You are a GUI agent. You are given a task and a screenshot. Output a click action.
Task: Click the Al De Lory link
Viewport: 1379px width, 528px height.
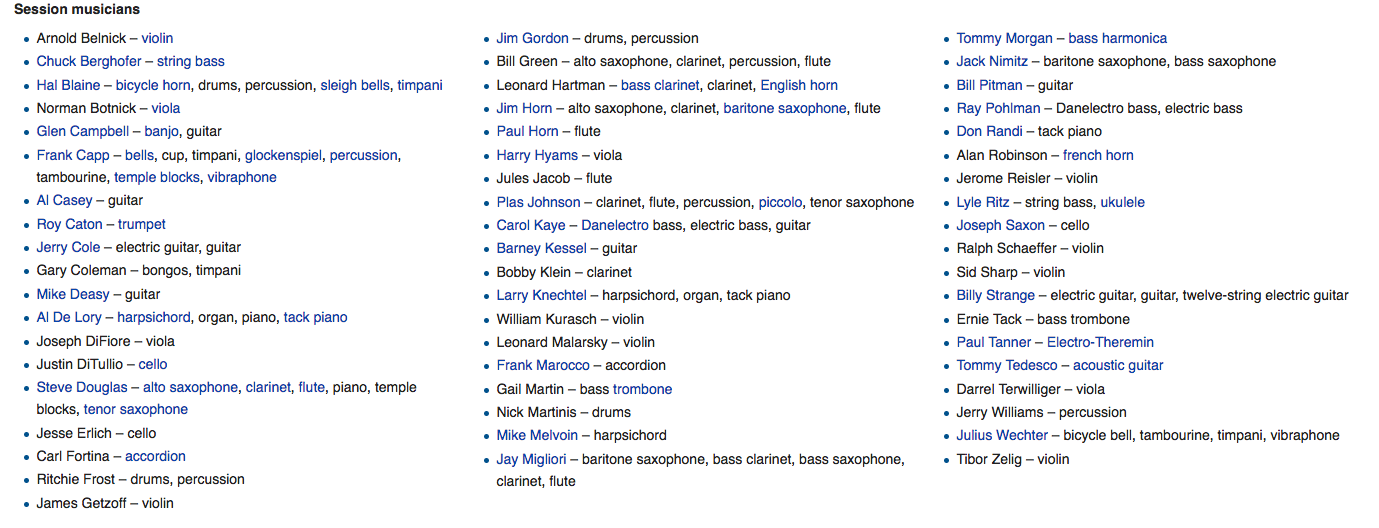[69, 317]
